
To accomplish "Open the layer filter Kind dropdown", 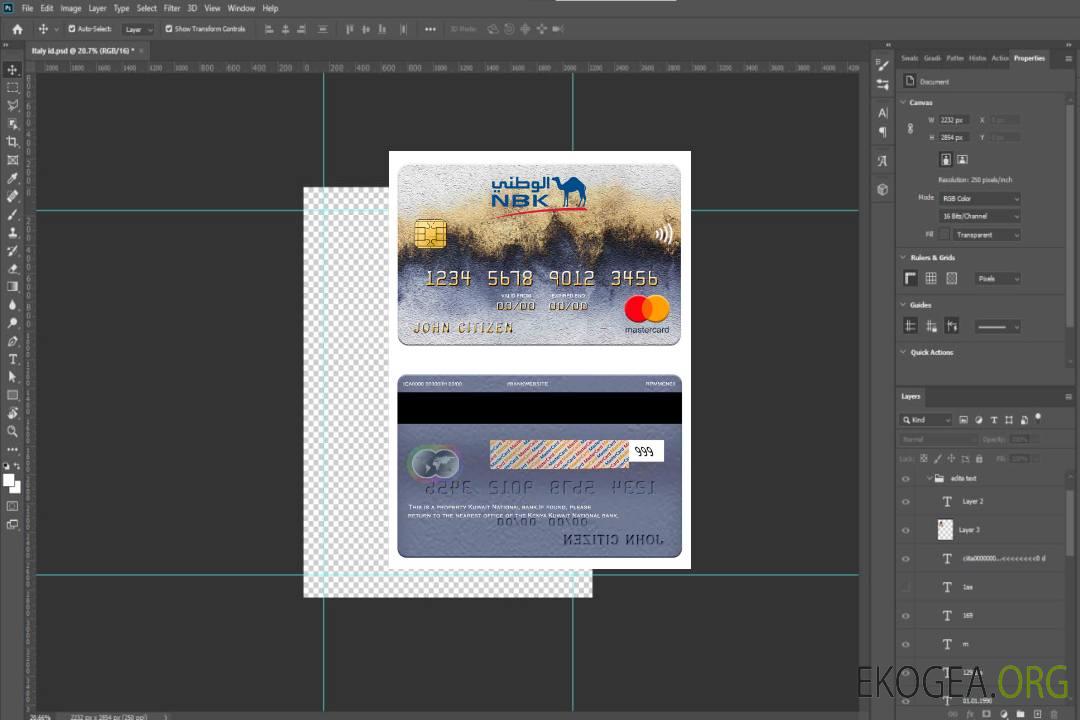I will coord(926,420).
